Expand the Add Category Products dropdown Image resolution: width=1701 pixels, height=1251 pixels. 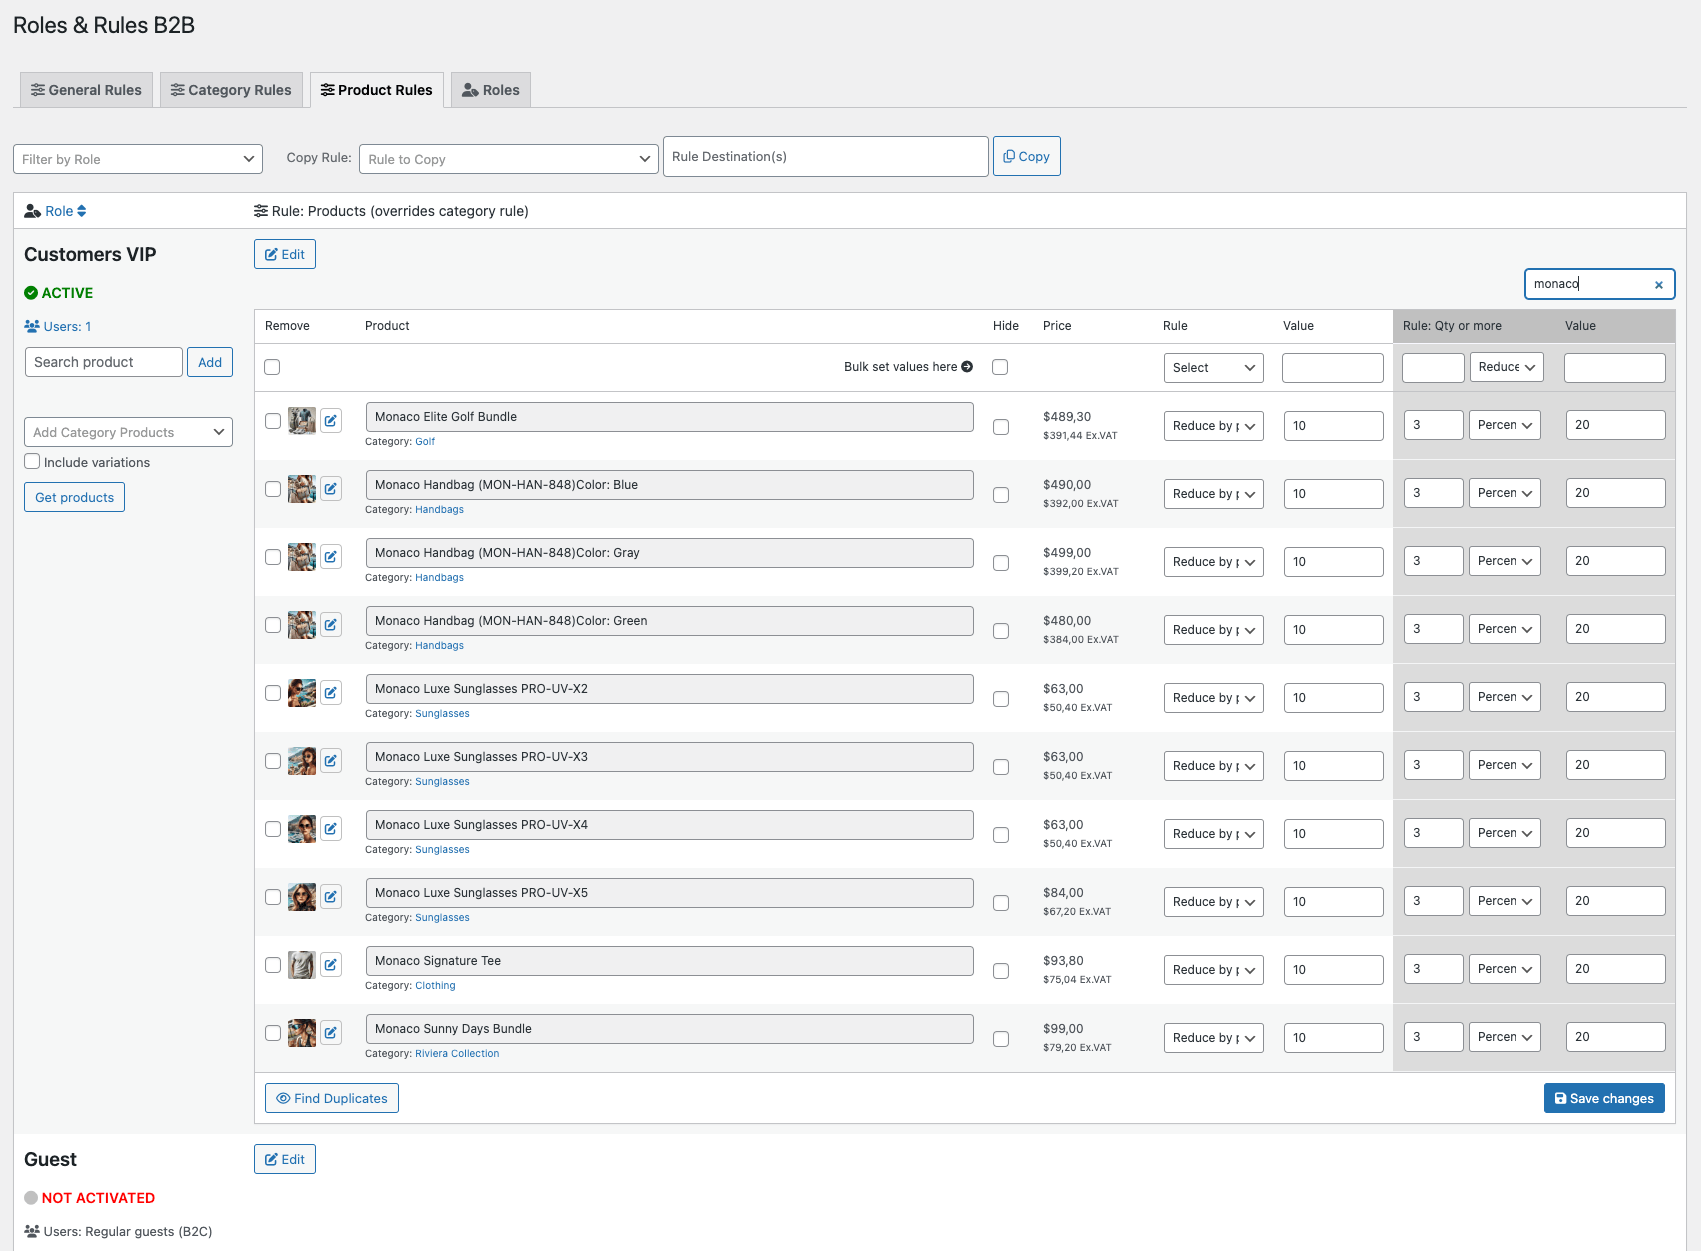(127, 432)
